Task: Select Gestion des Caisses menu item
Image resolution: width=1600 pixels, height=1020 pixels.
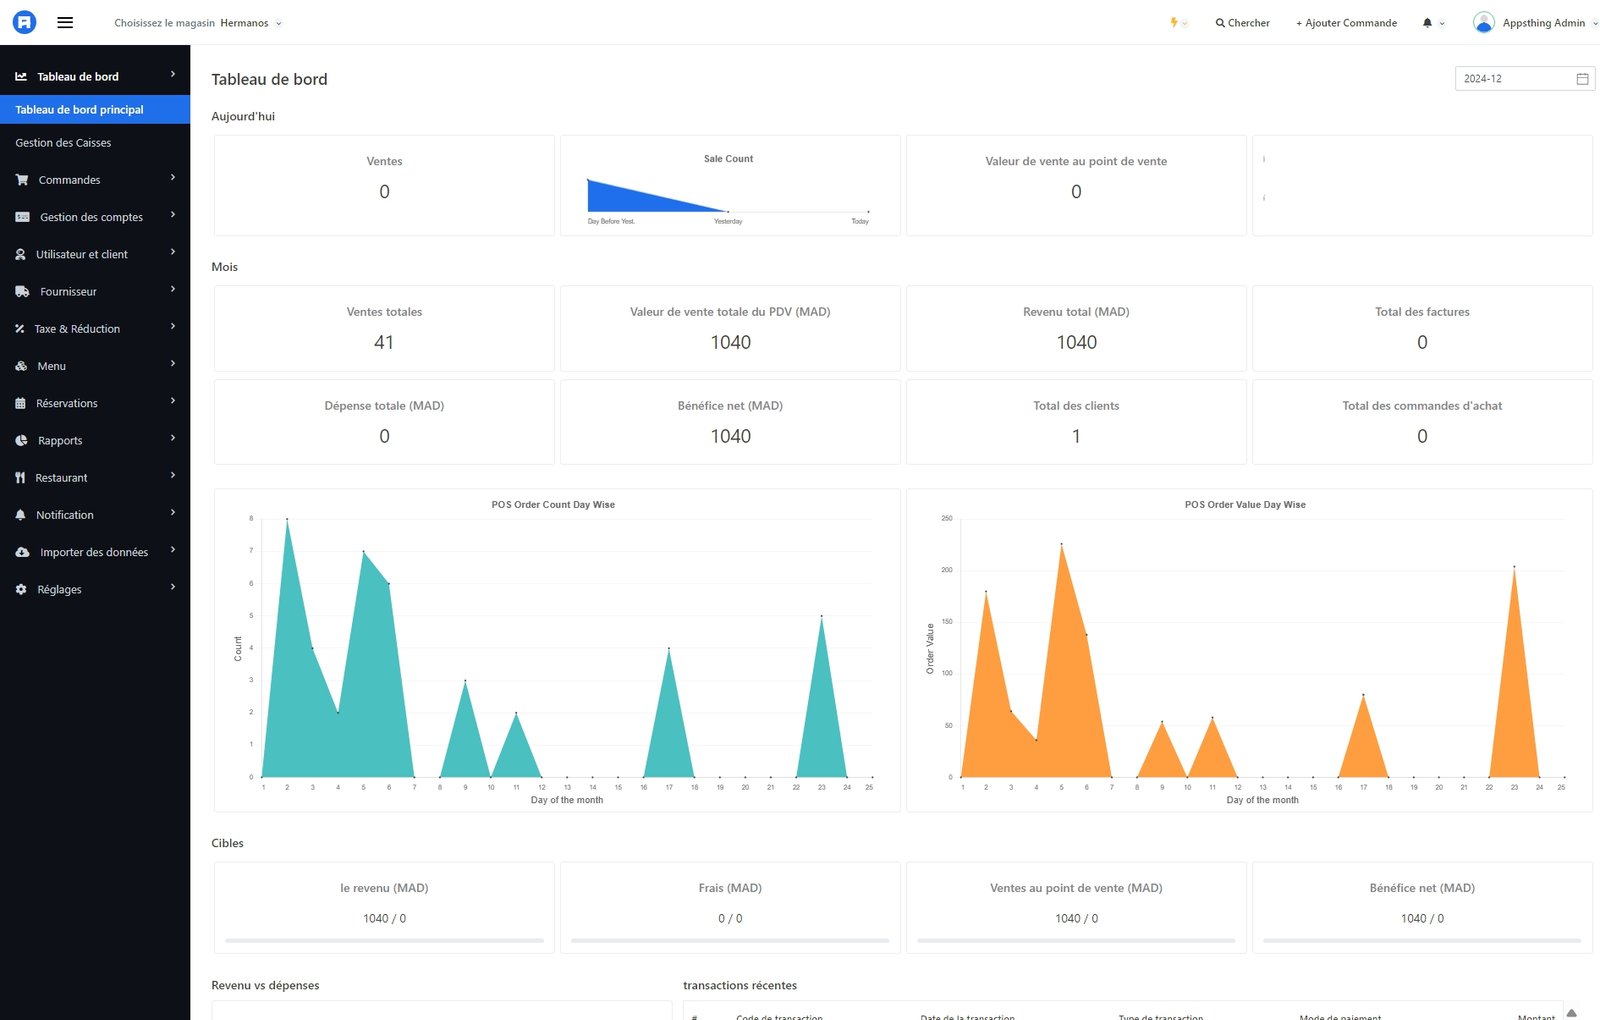Action: click(x=63, y=143)
